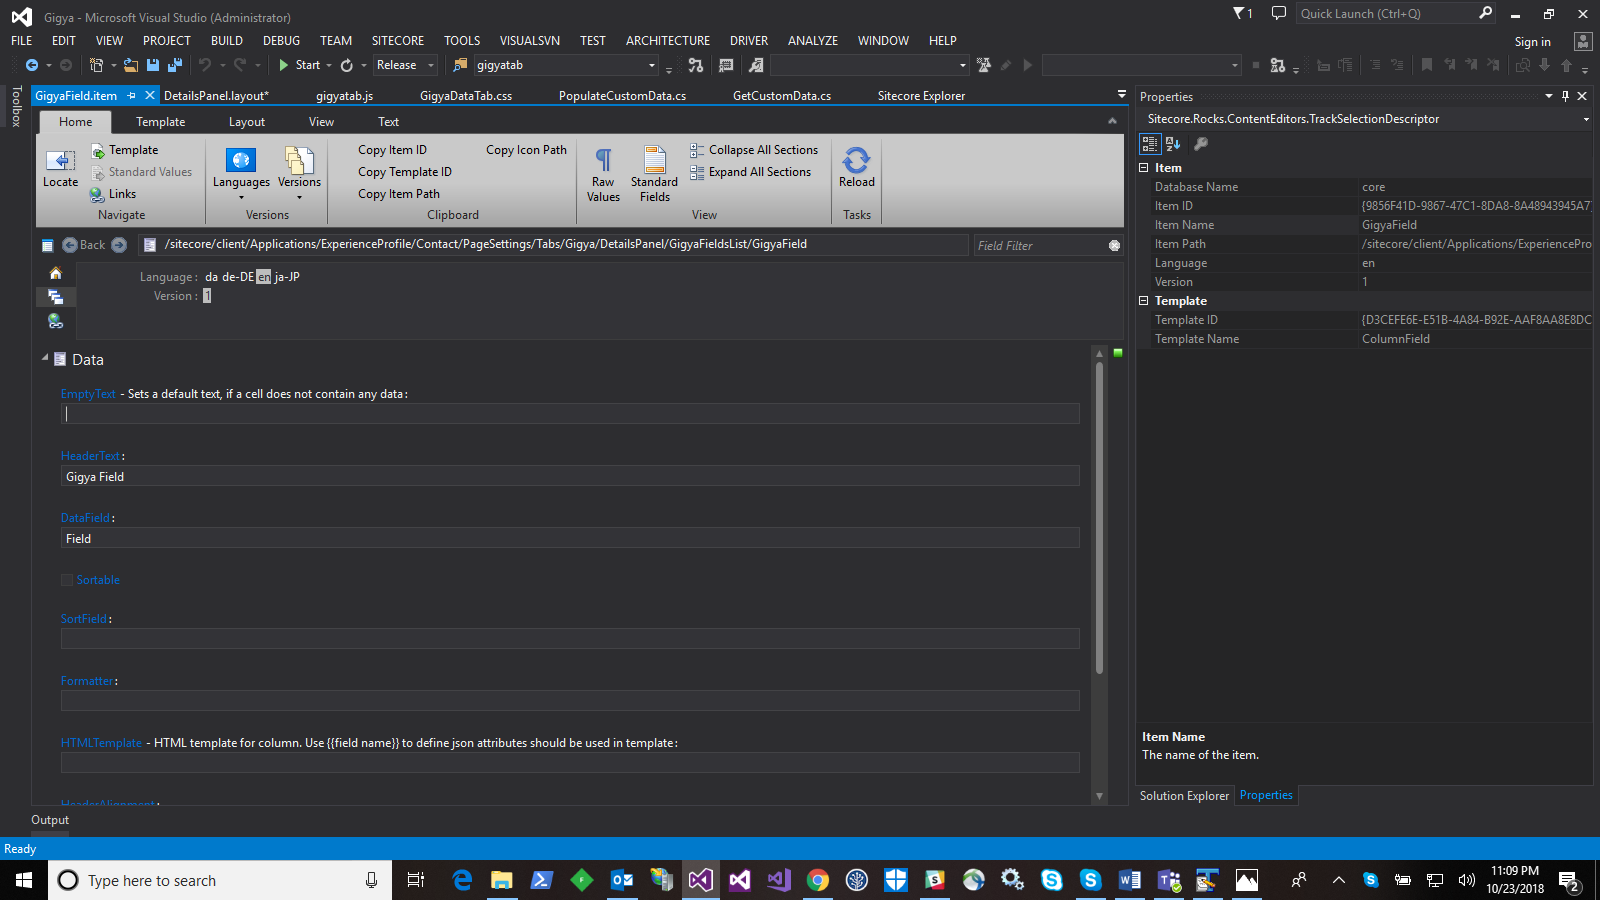This screenshot has width=1600, height=900.
Task: Click the HeaderText input field
Action: coord(570,477)
